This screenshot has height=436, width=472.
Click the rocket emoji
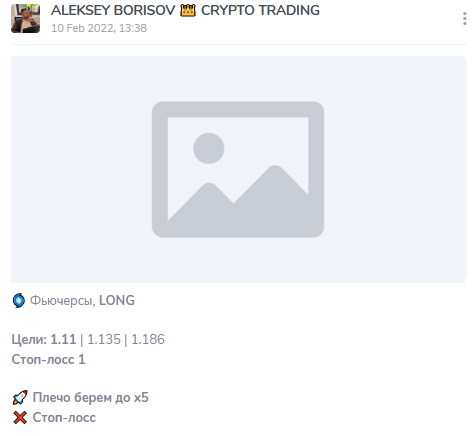point(20,398)
